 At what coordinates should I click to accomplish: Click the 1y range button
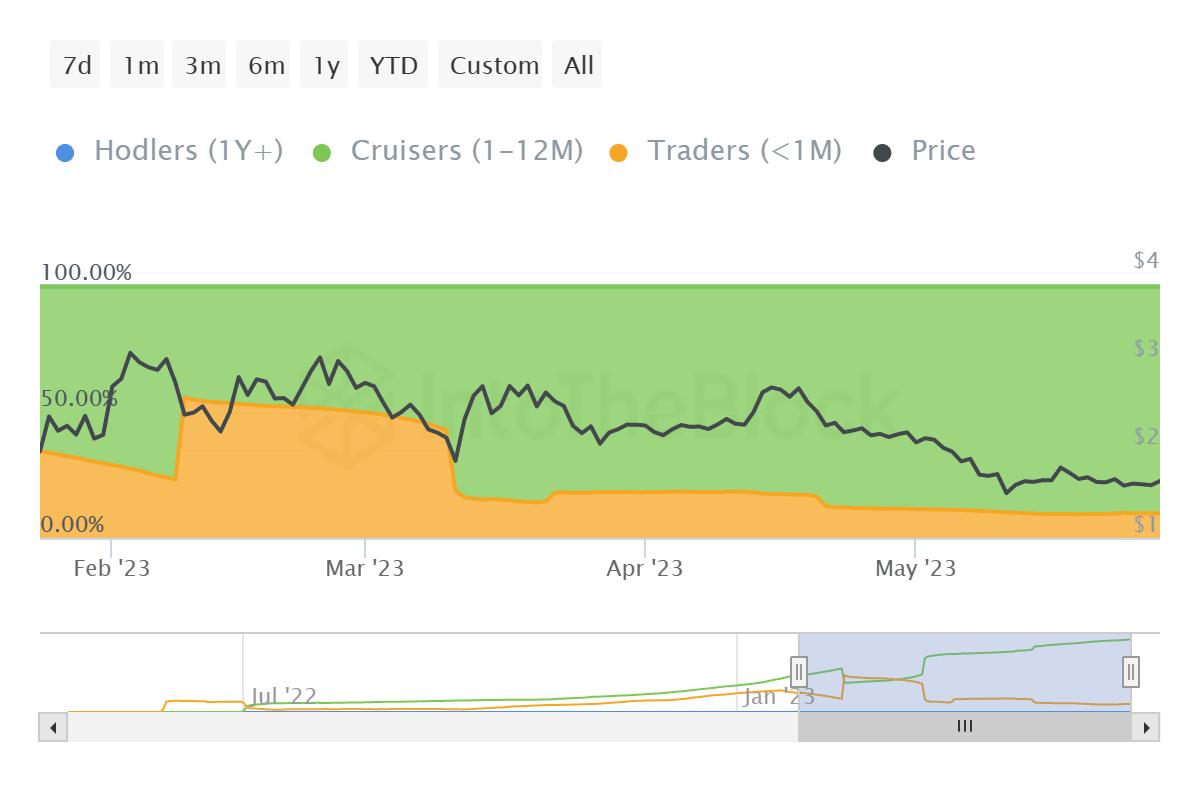coord(326,66)
